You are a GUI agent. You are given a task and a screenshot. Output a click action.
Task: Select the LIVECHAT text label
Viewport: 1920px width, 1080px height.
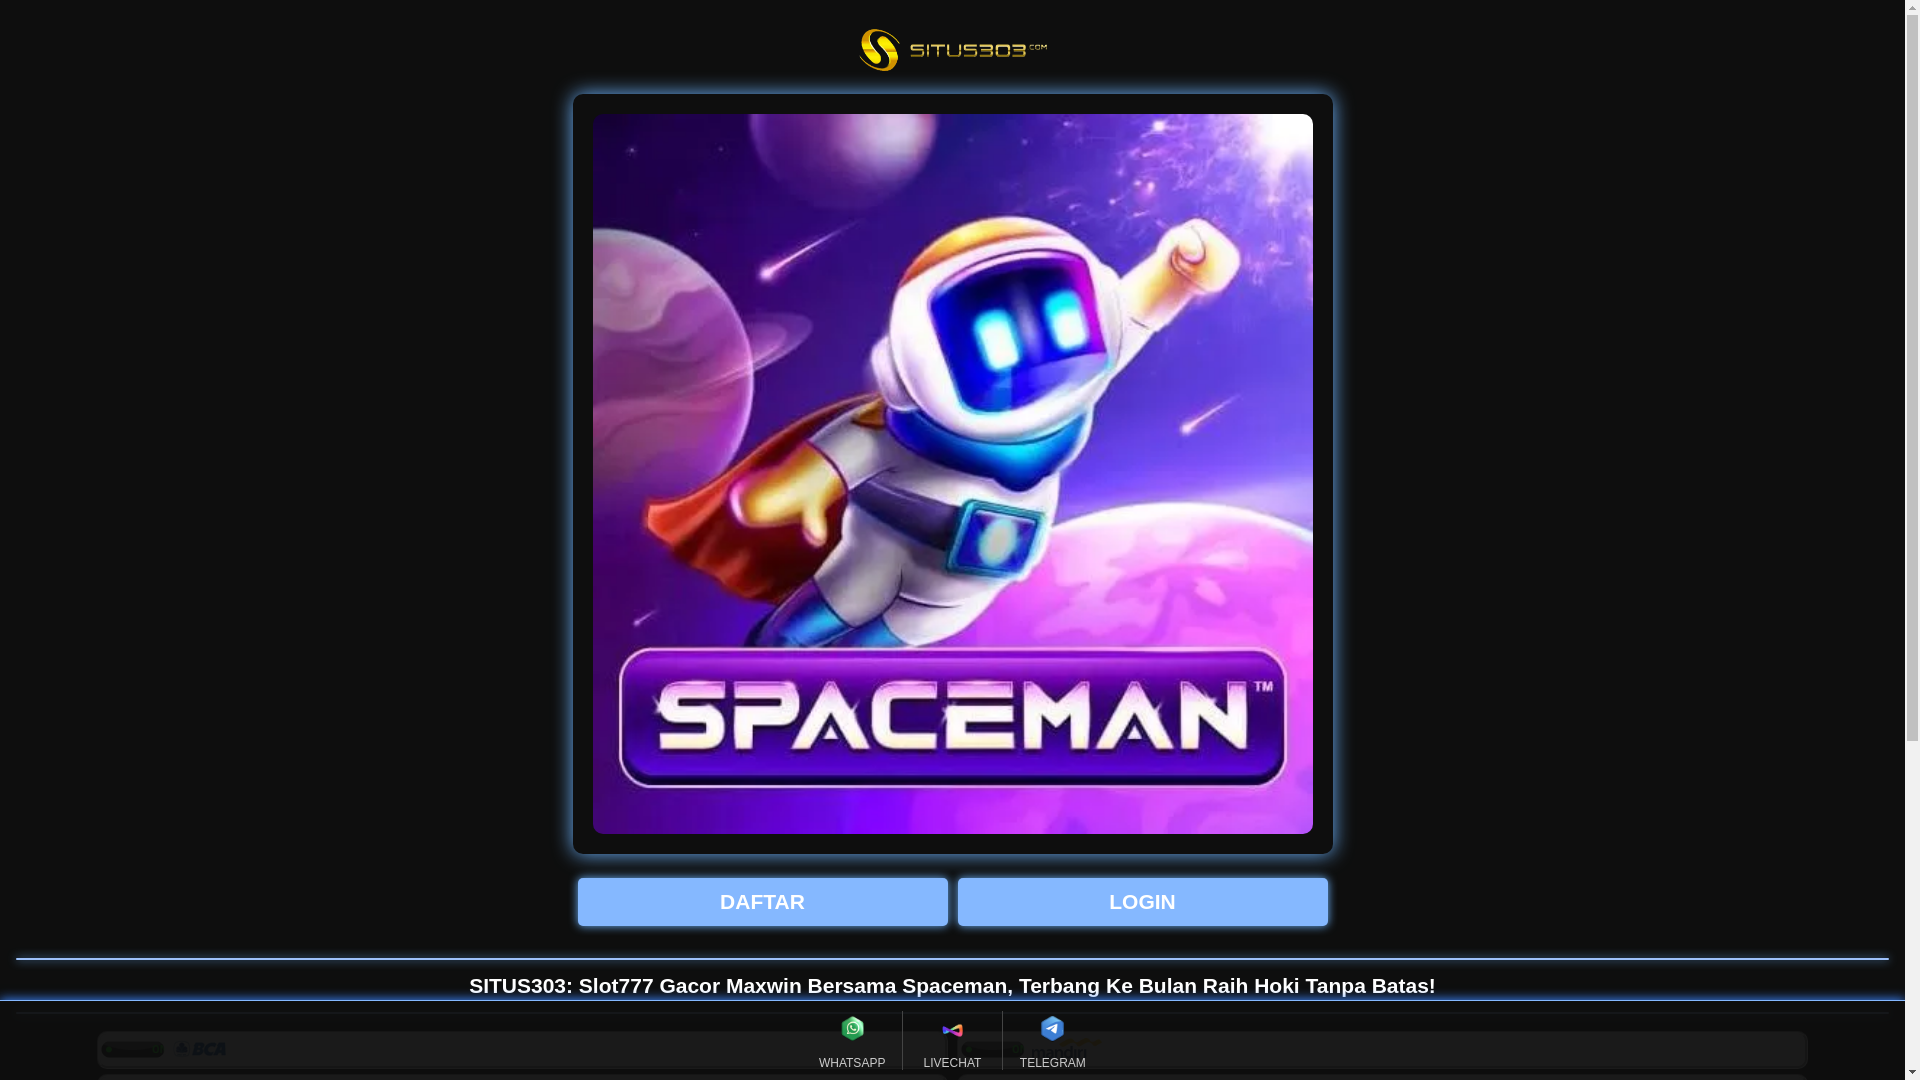click(952, 1063)
